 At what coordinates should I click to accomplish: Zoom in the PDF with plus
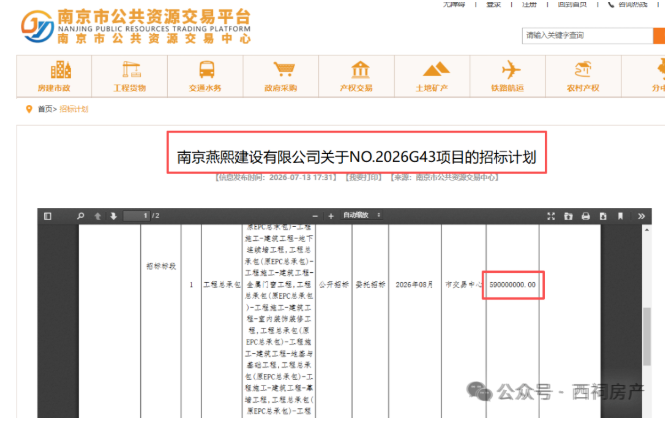pyautogui.click(x=331, y=216)
